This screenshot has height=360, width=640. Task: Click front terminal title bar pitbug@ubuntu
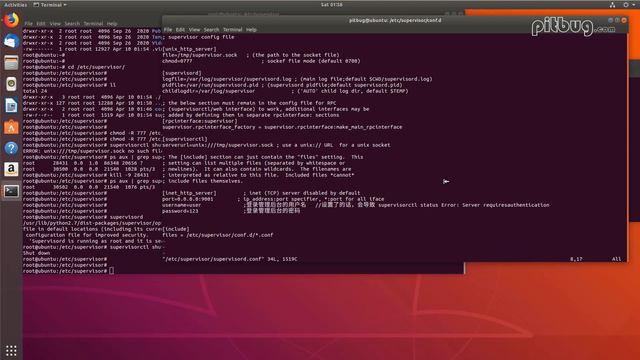point(395,20)
